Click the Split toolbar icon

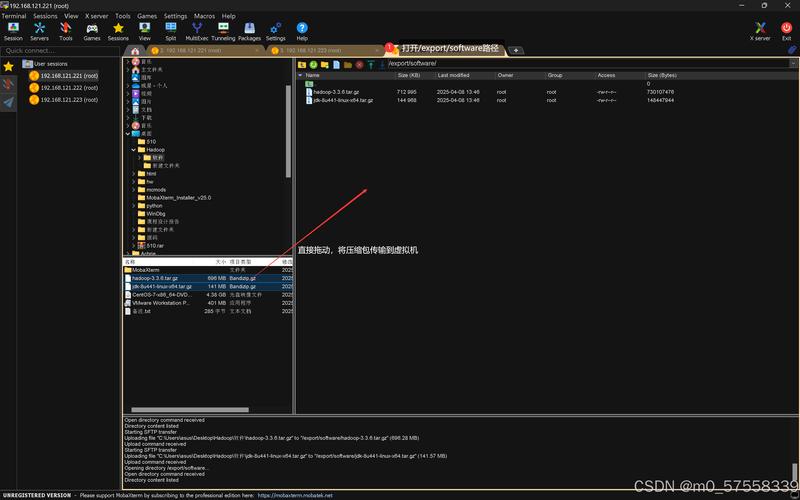(x=171, y=31)
